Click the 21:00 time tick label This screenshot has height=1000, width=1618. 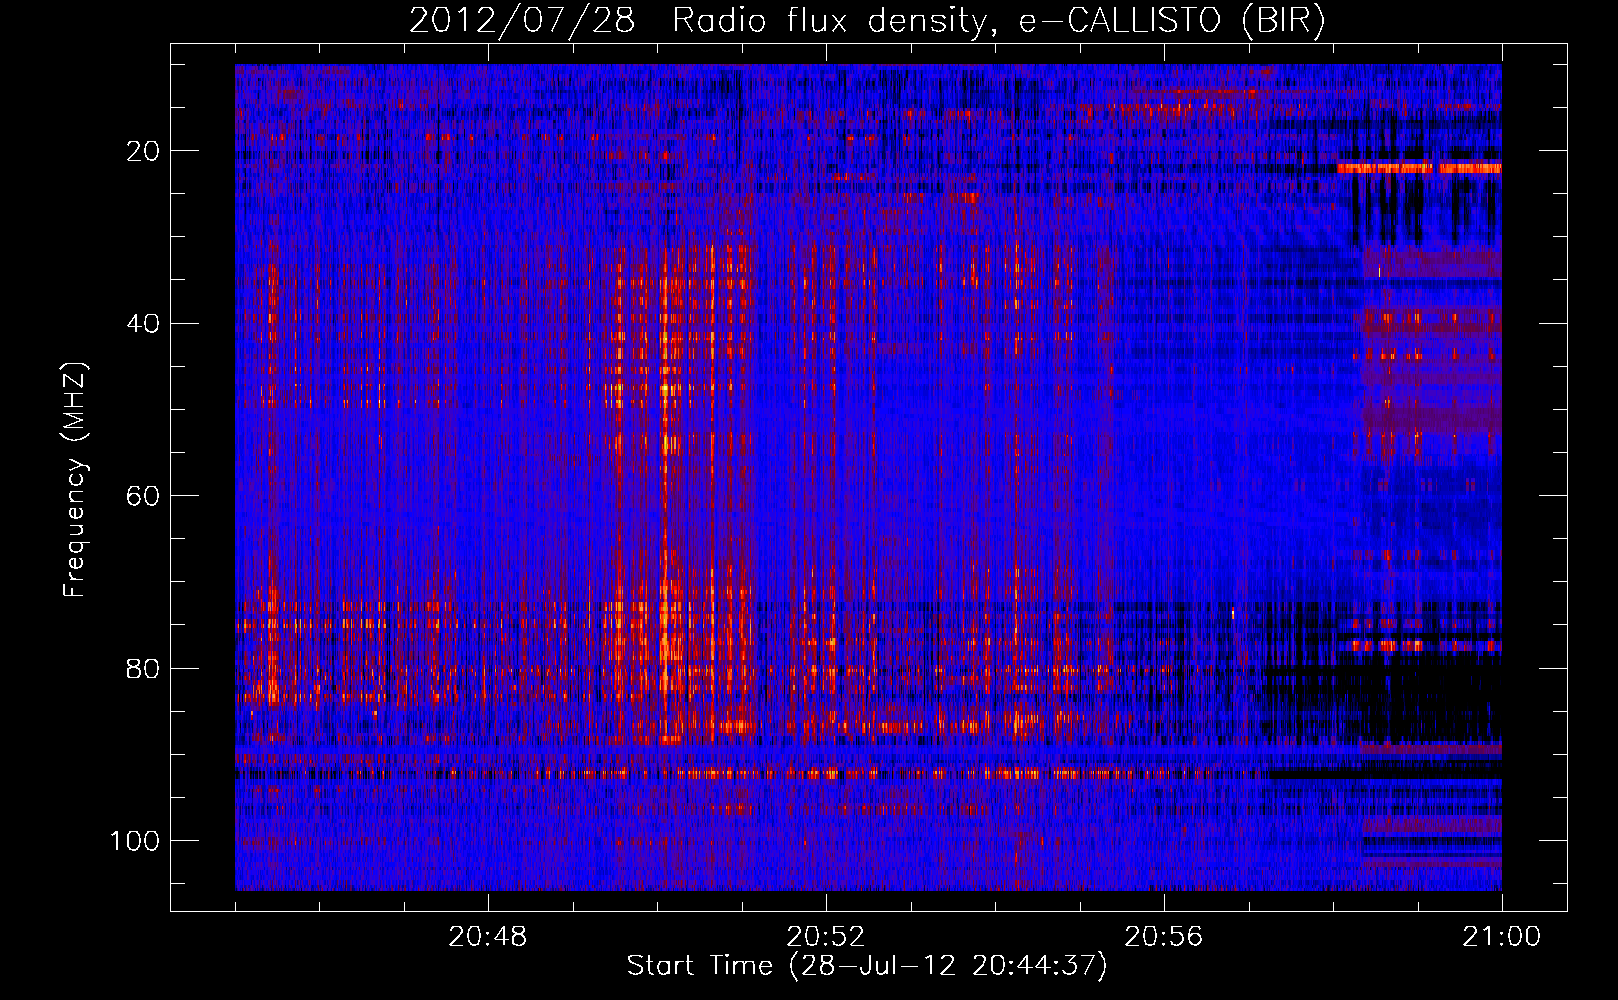[x=1502, y=937]
